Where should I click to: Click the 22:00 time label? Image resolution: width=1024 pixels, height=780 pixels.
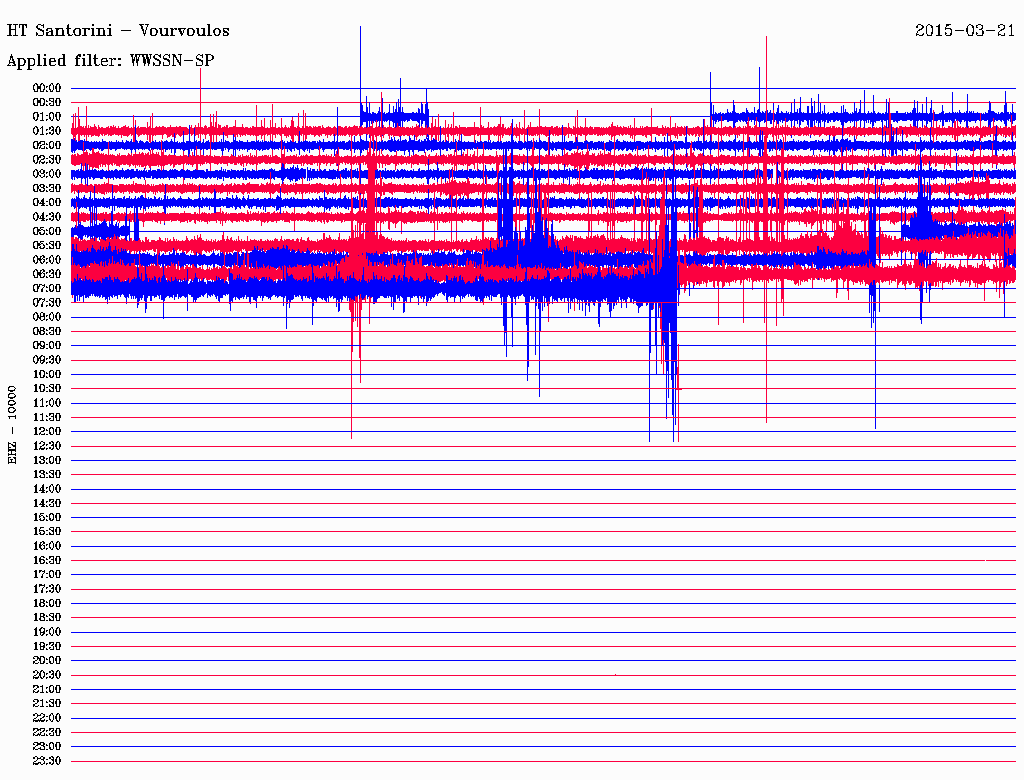coord(47,718)
